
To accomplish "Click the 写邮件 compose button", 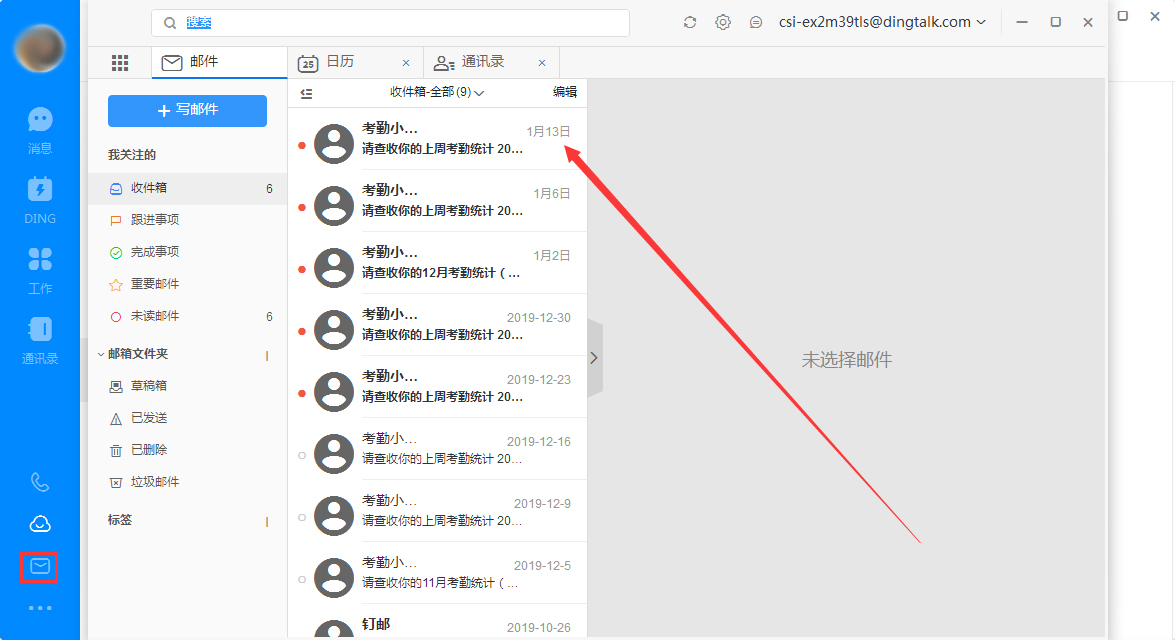I will pos(187,110).
